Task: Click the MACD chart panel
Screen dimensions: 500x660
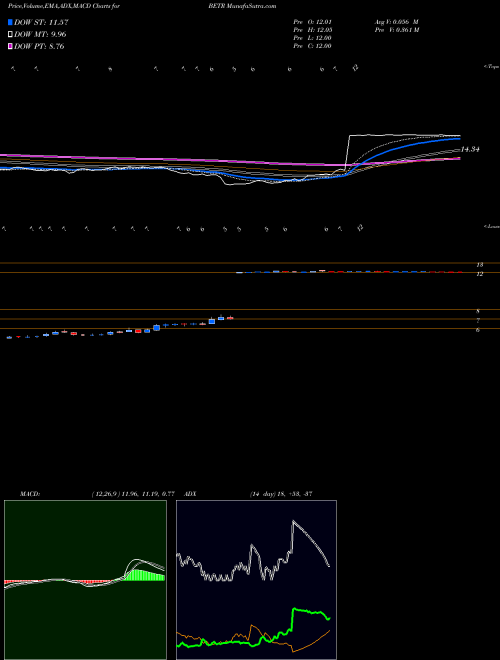Action: pos(85,580)
